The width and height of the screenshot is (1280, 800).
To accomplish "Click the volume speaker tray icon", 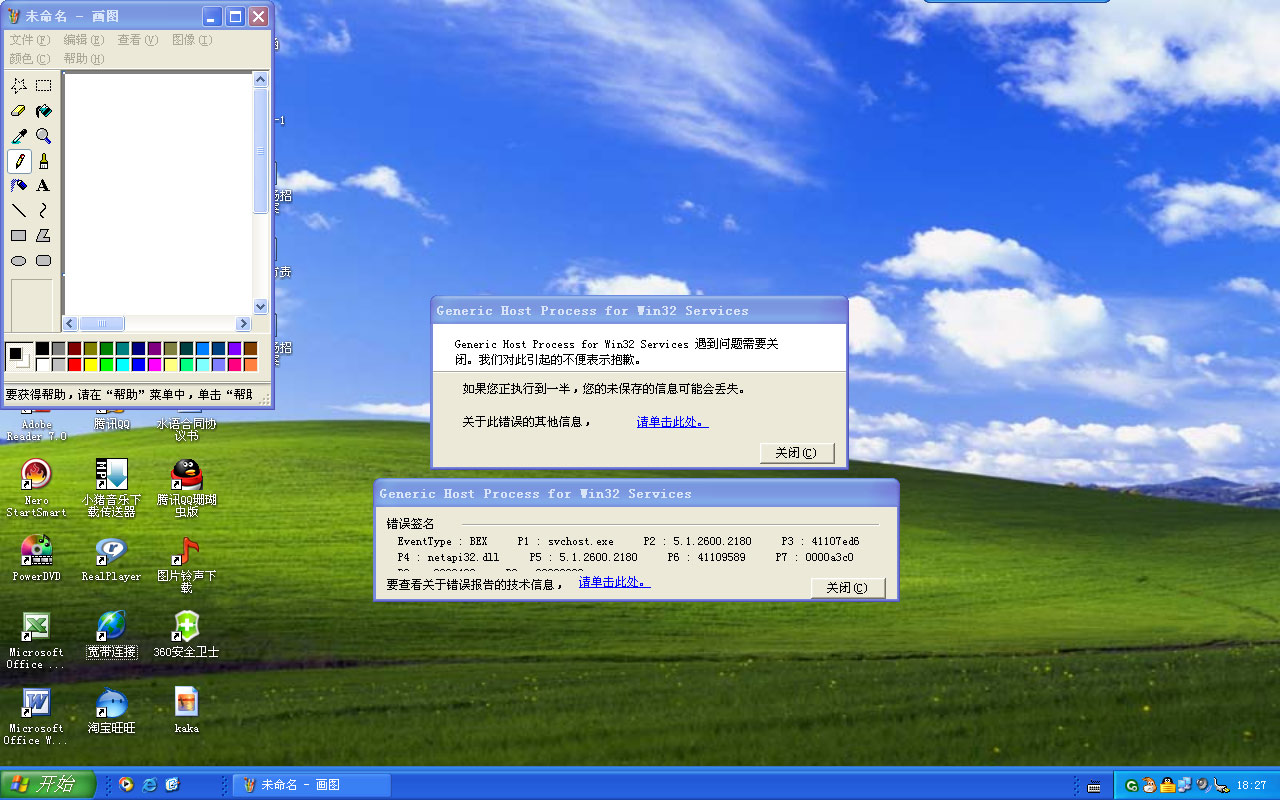I will [x=1203, y=786].
